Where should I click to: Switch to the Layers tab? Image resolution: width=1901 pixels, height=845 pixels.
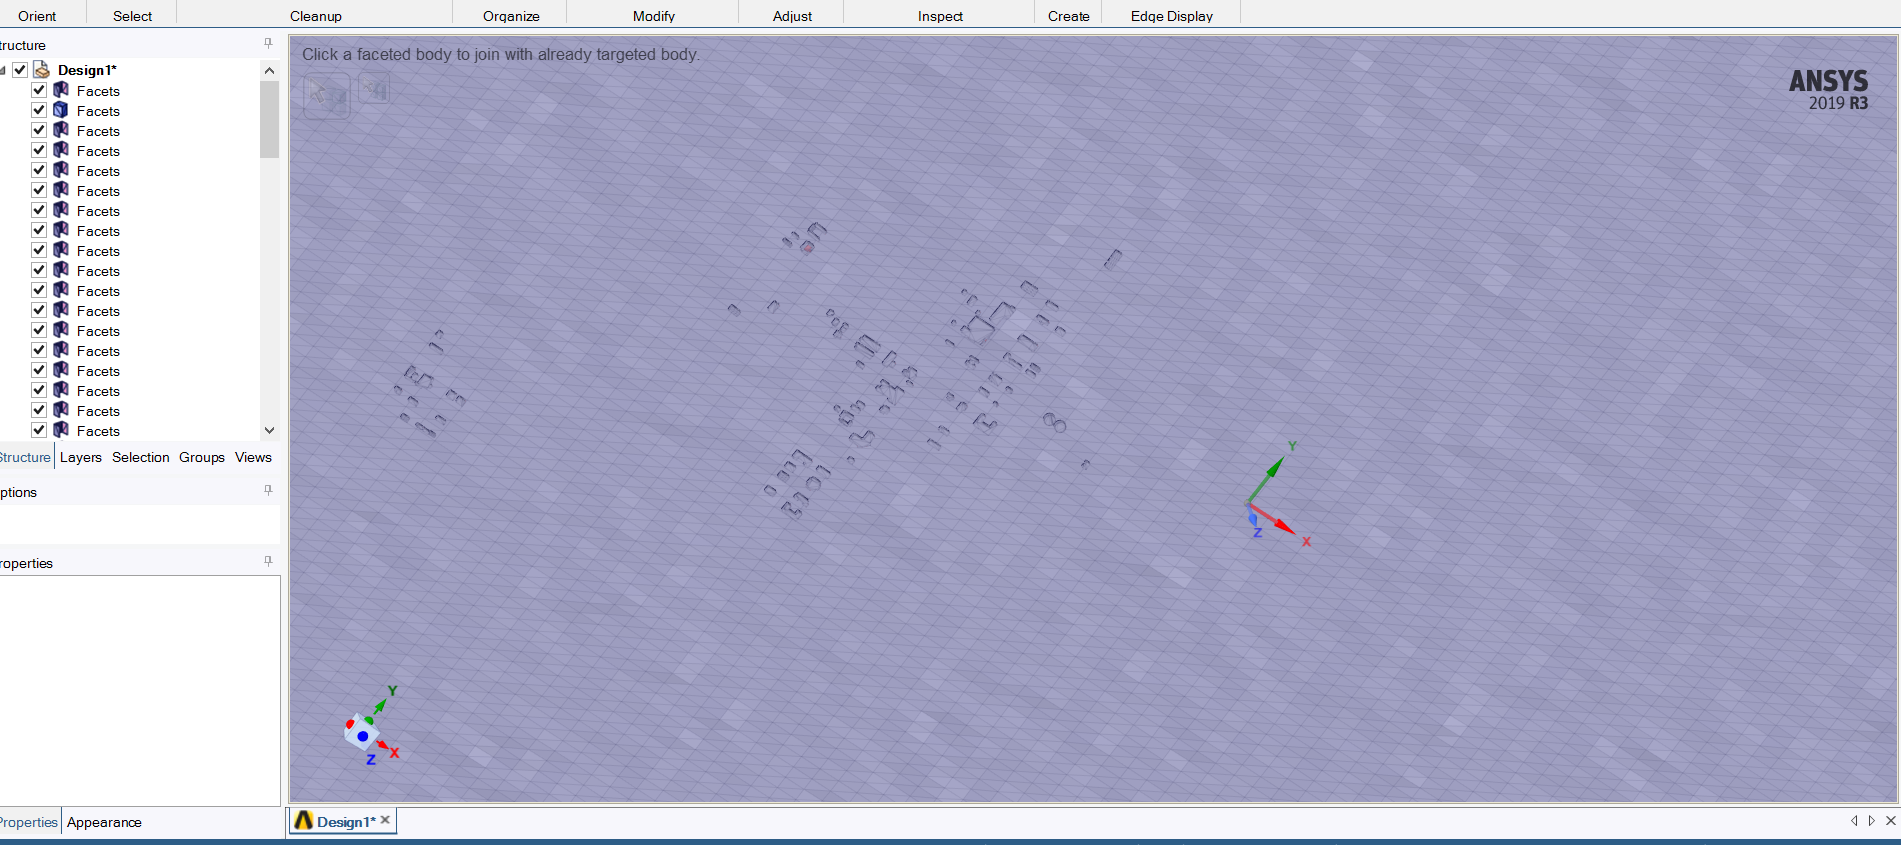click(81, 457)
